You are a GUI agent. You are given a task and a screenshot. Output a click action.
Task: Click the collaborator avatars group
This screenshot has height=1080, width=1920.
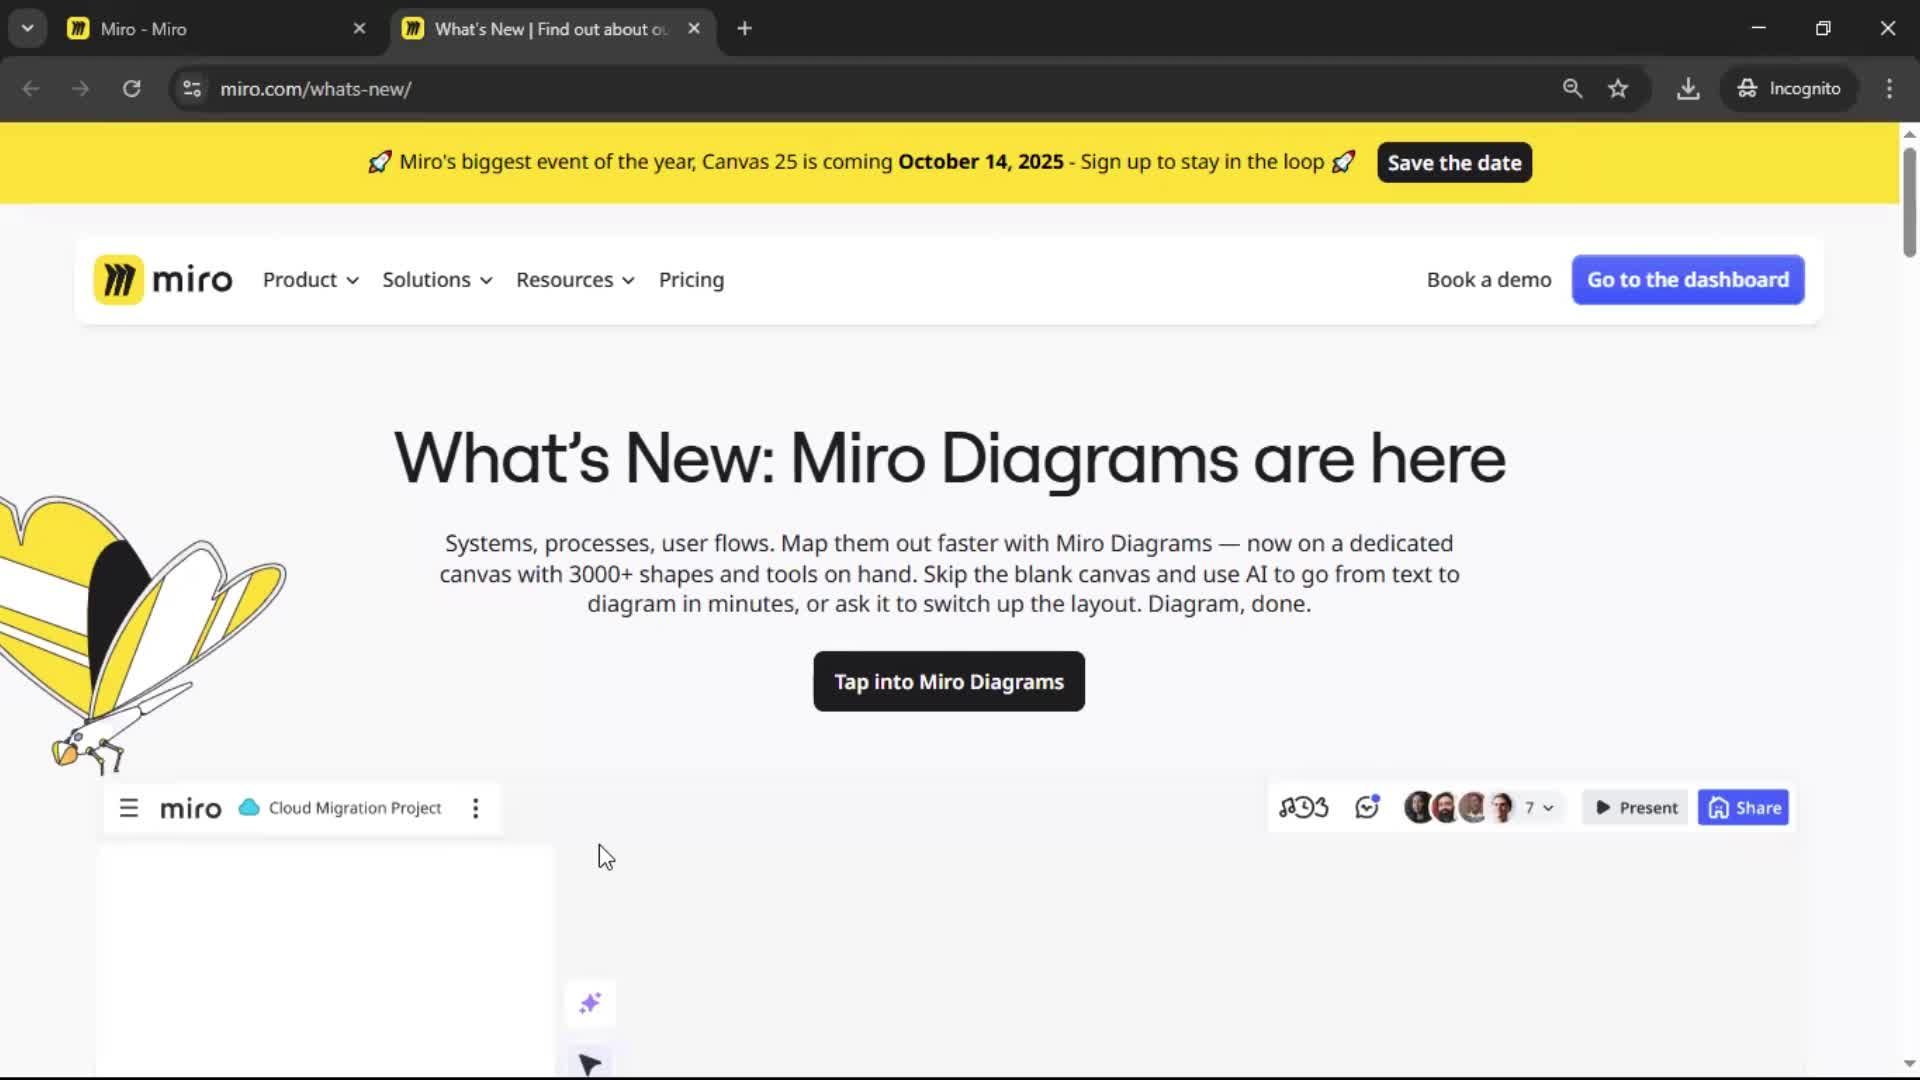pos(1460,808)
